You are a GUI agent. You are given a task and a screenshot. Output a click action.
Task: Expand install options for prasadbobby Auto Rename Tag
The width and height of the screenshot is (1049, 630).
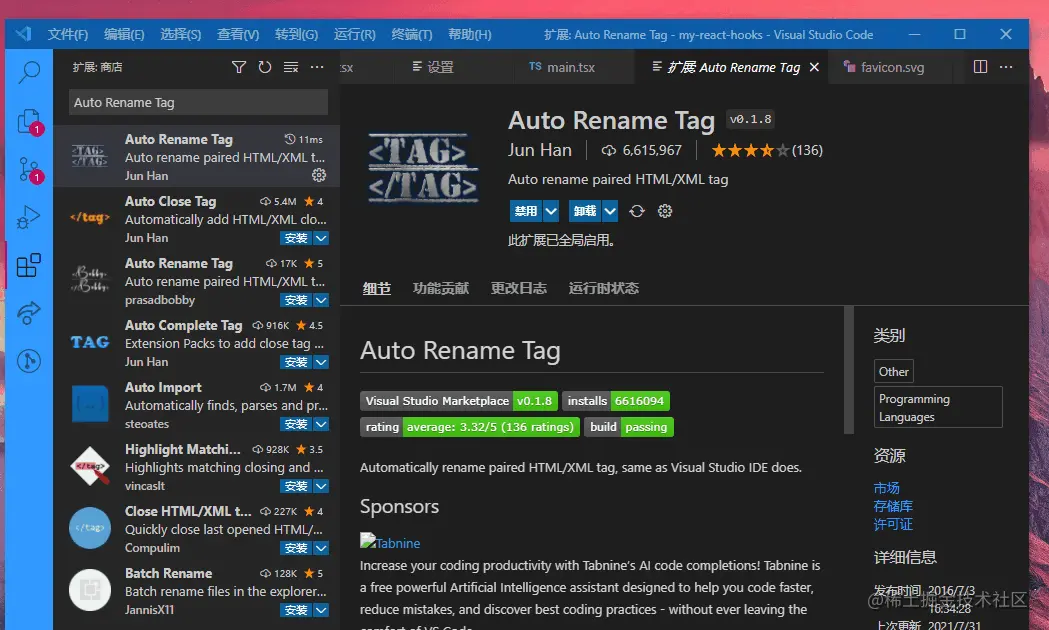tap(321, 300)
